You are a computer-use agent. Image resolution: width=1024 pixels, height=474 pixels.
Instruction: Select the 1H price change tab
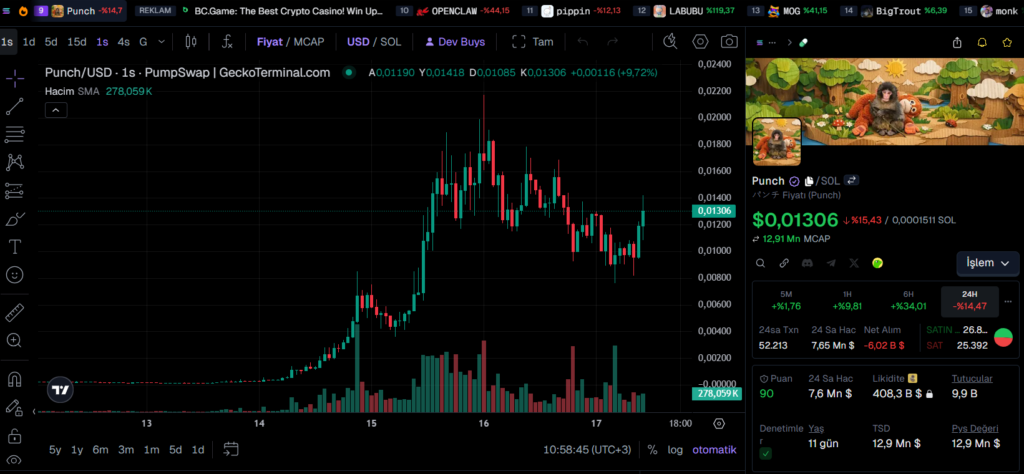[x=848, y=300]
